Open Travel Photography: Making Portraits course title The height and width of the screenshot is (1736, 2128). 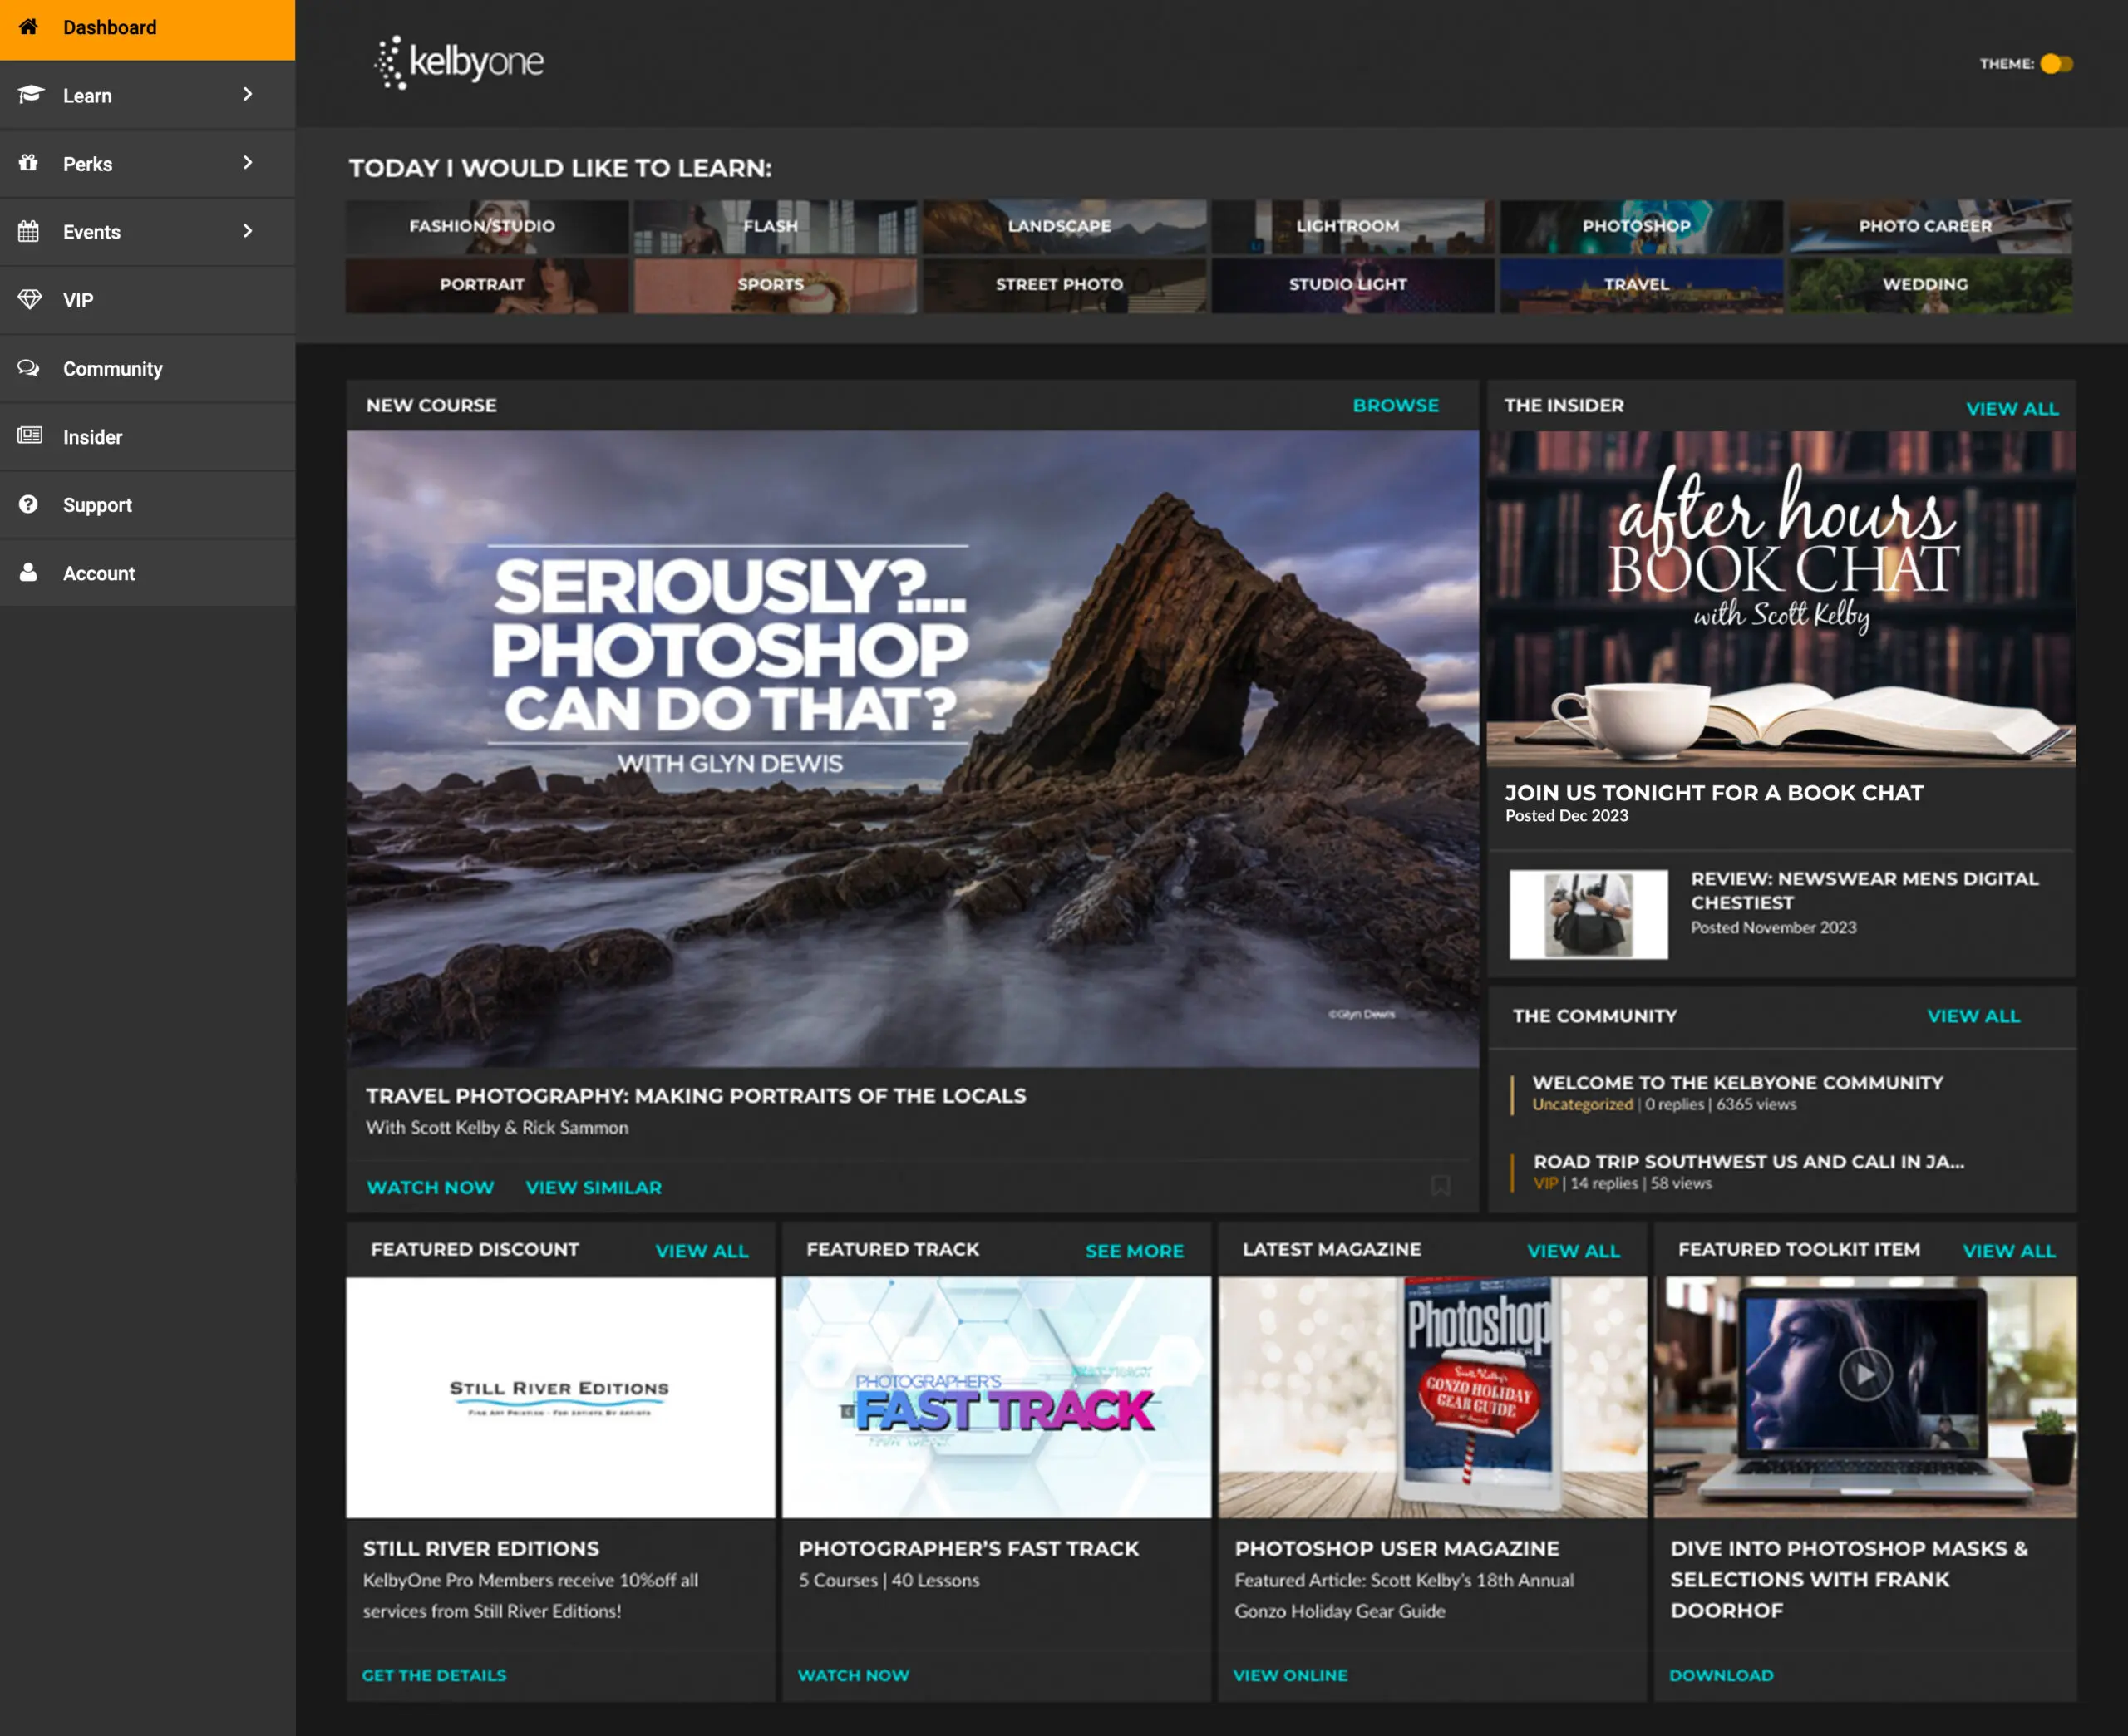(696, 1096)
